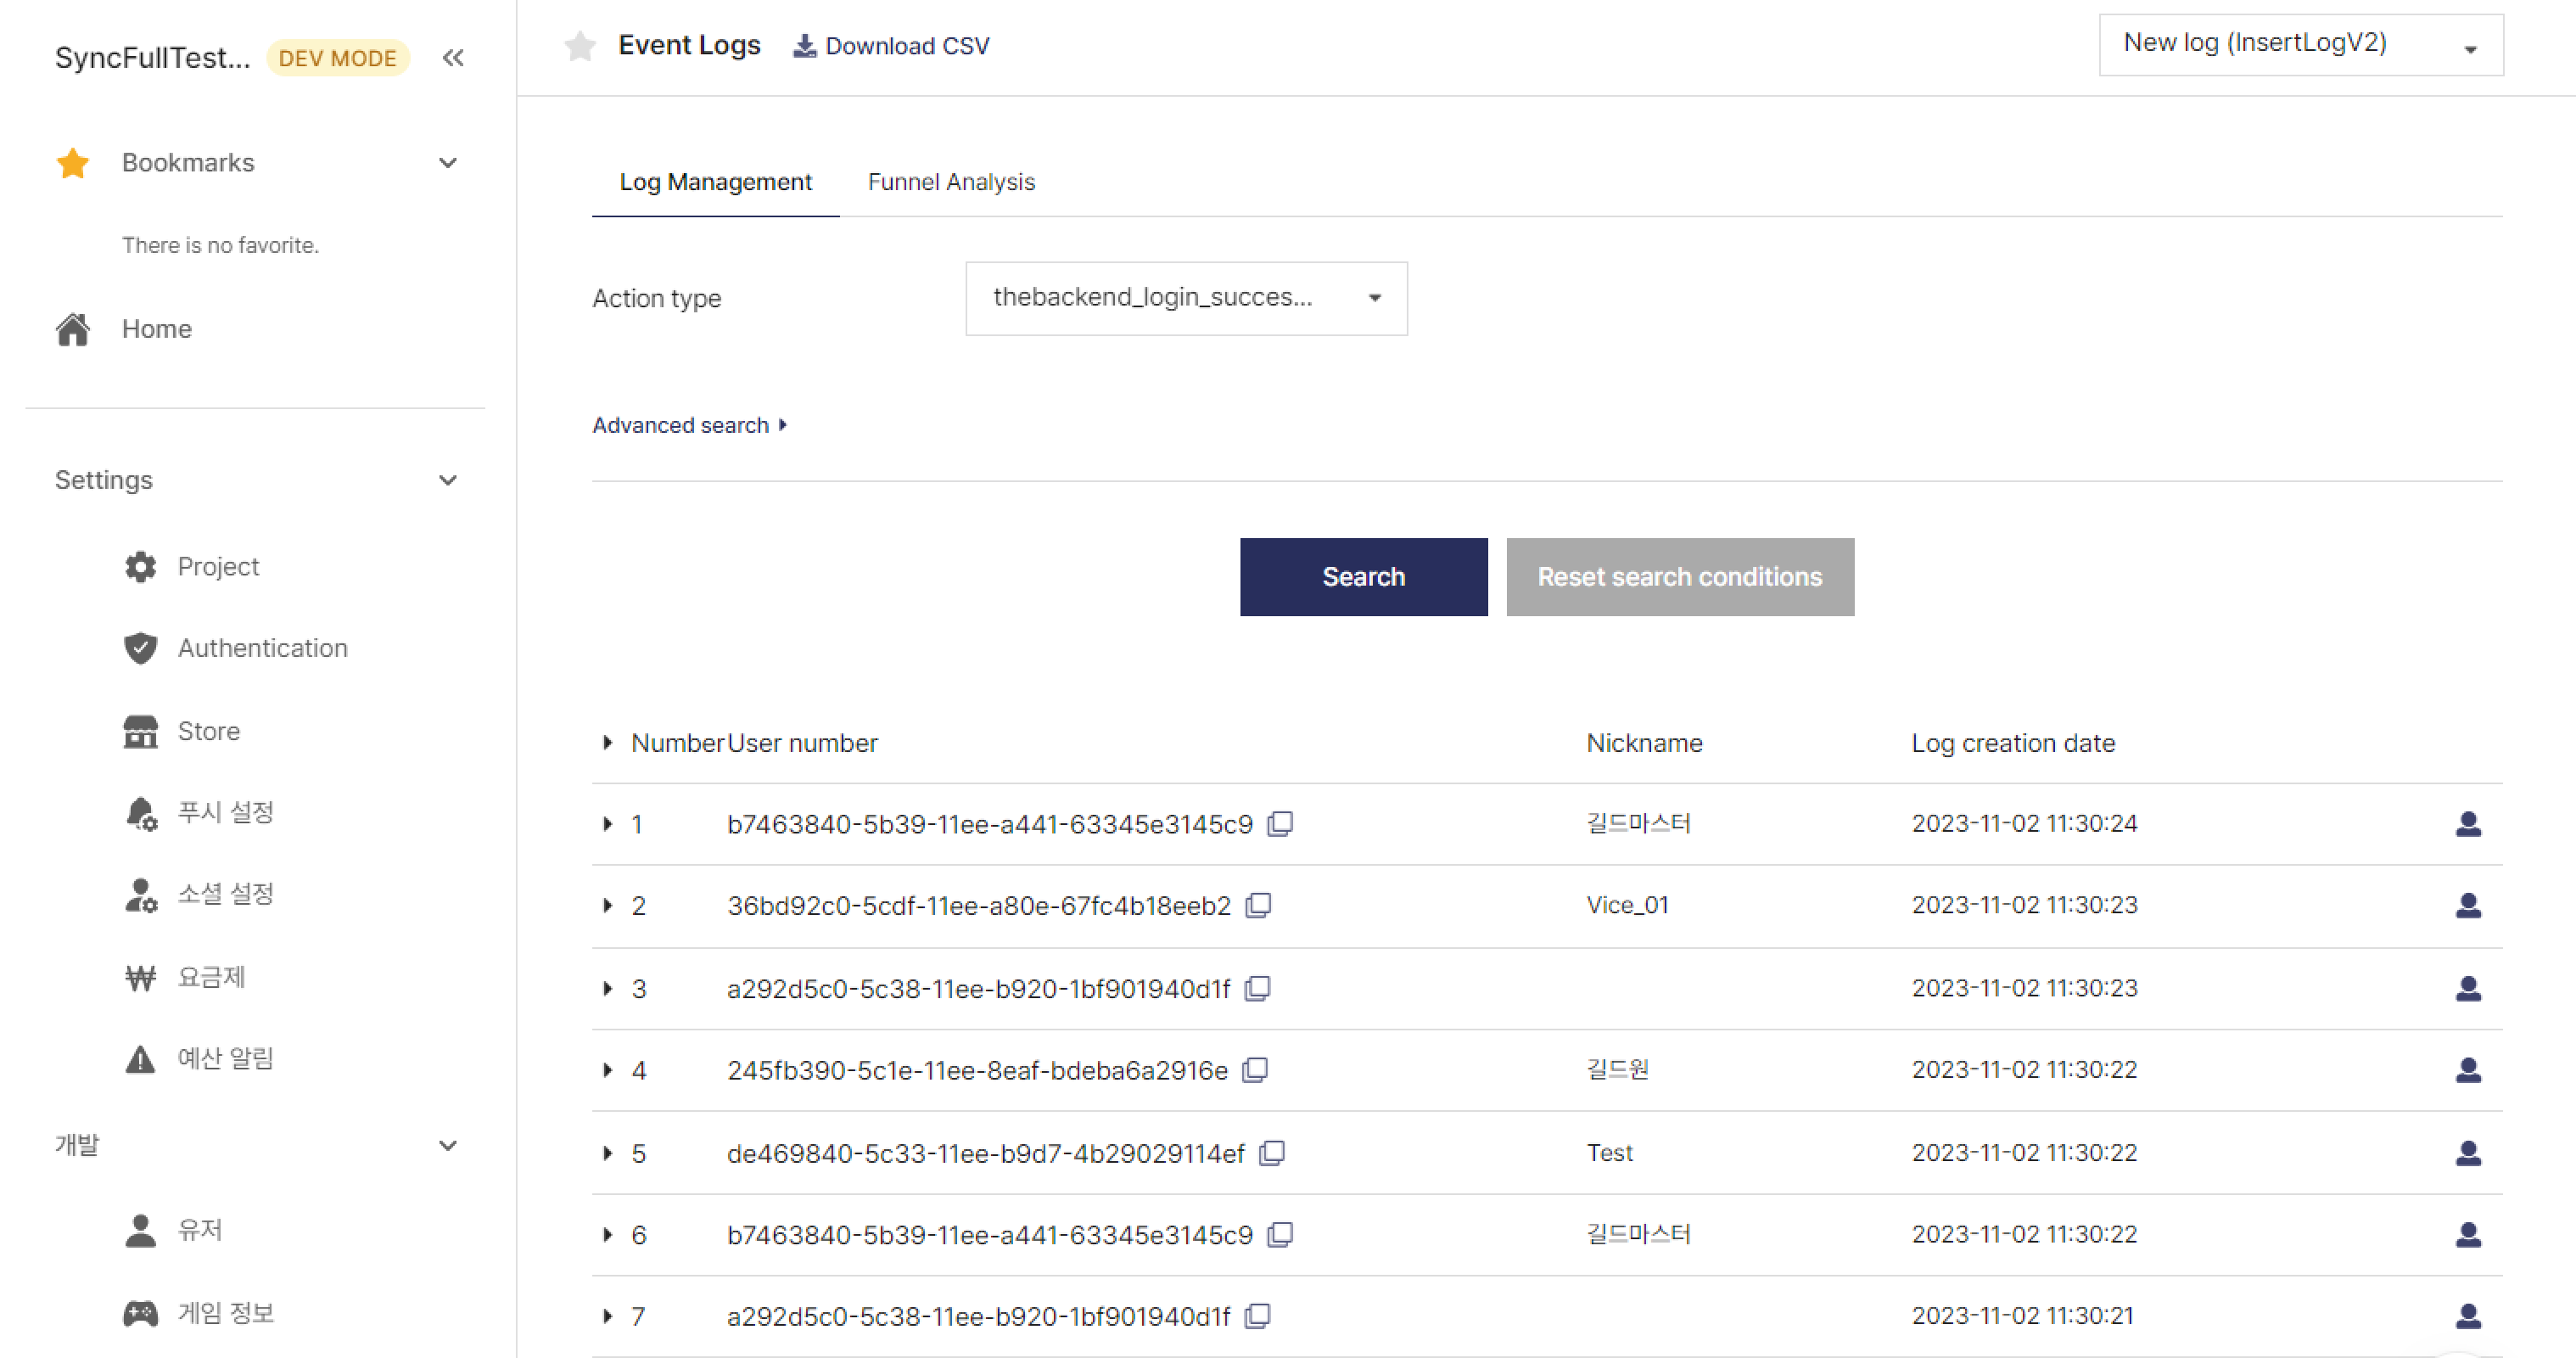Bookmark Event Logs with the star icon
Viewport: 2576px width, 1358px height.
(x=580, y=46)
